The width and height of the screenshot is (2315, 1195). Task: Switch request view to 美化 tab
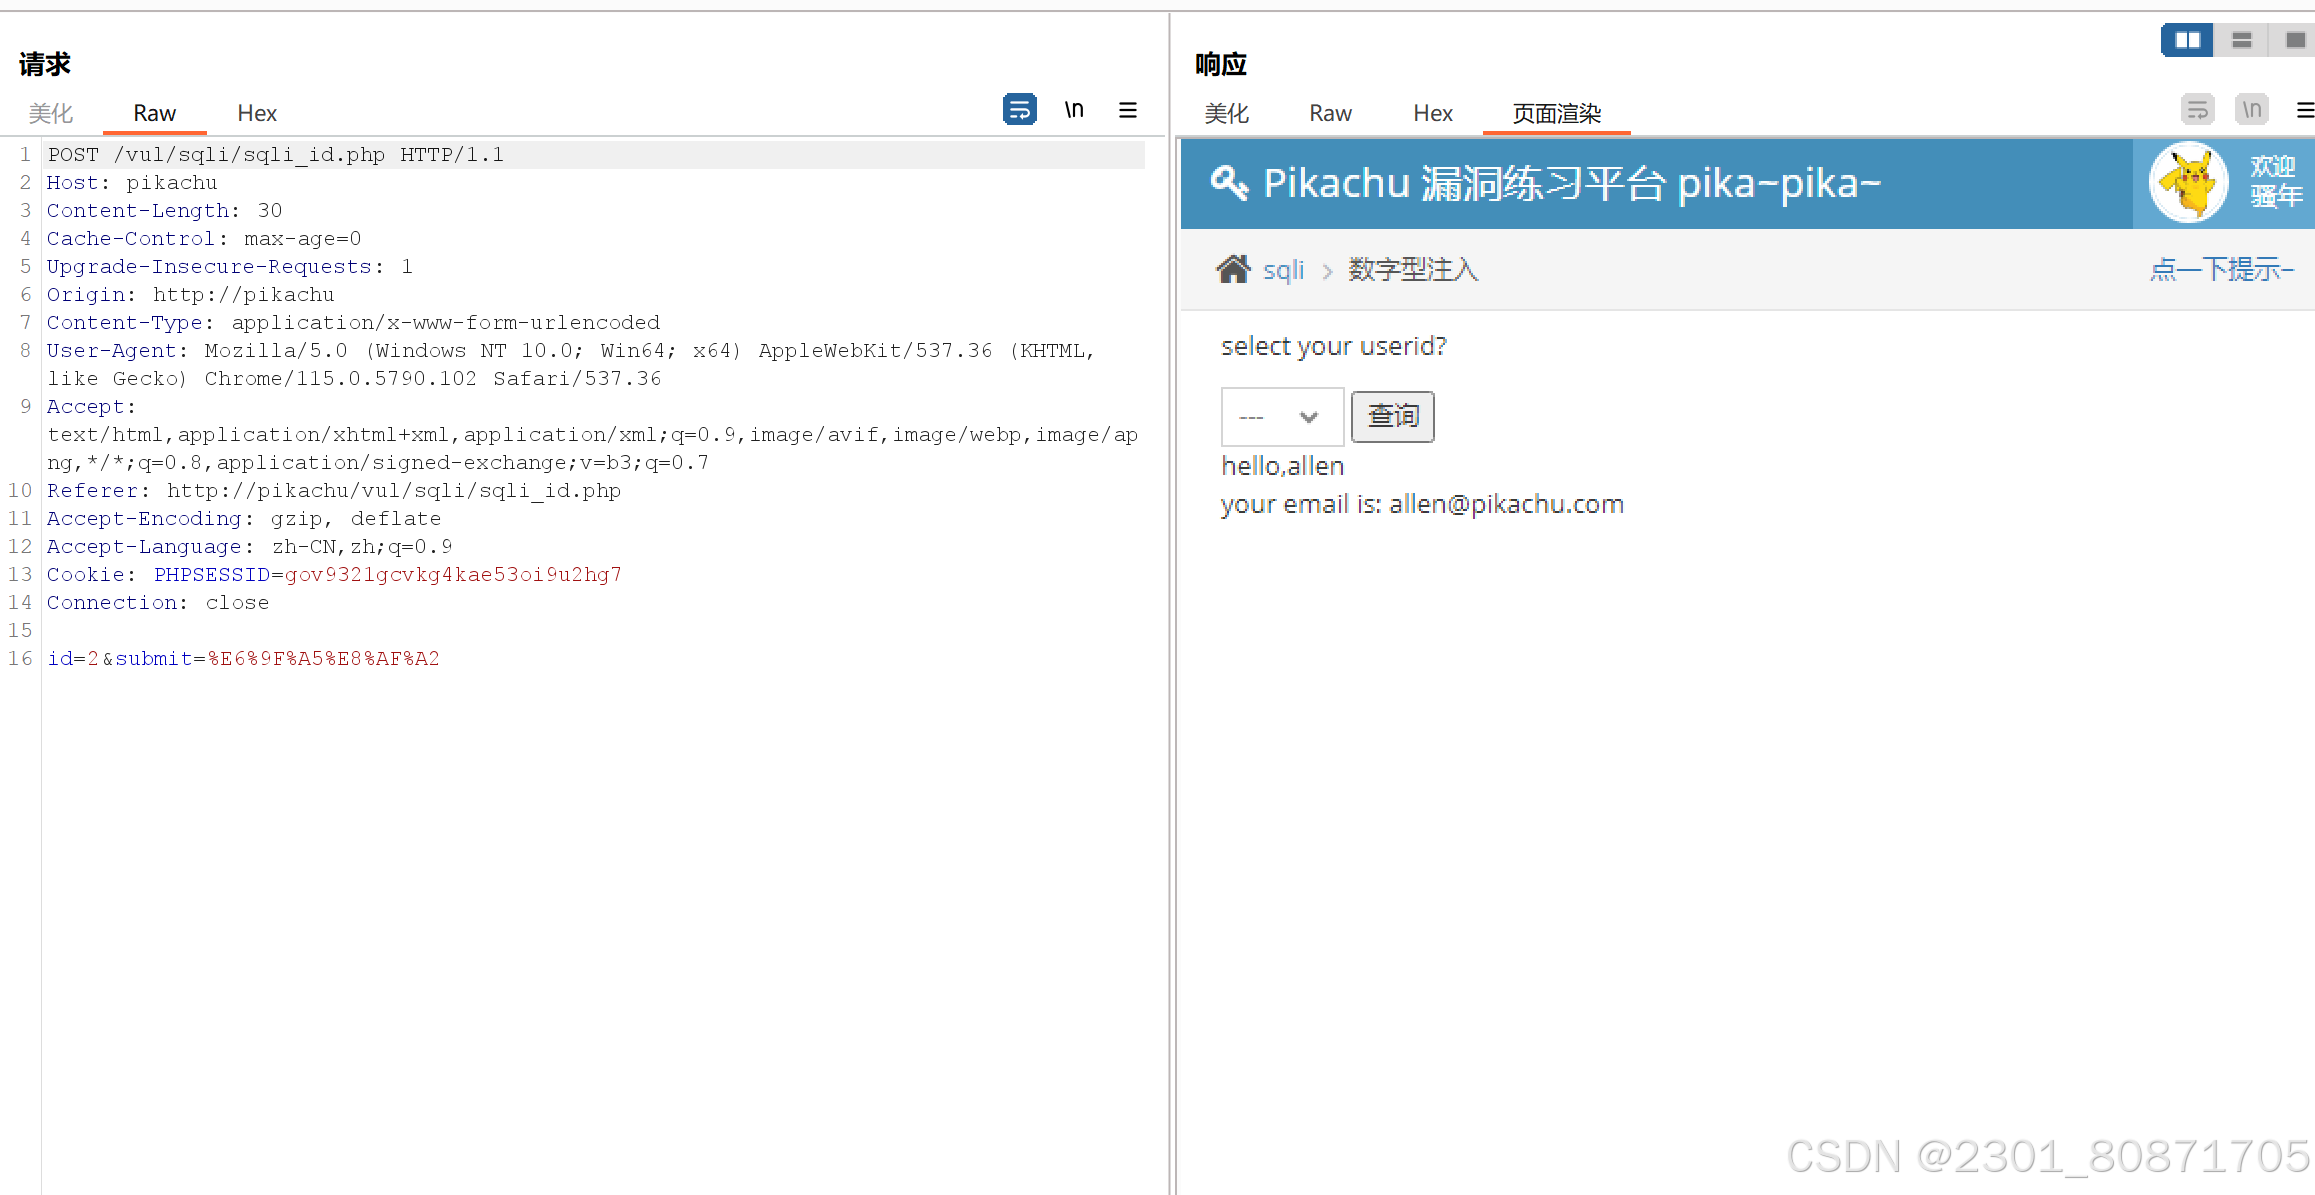point(51,113)
